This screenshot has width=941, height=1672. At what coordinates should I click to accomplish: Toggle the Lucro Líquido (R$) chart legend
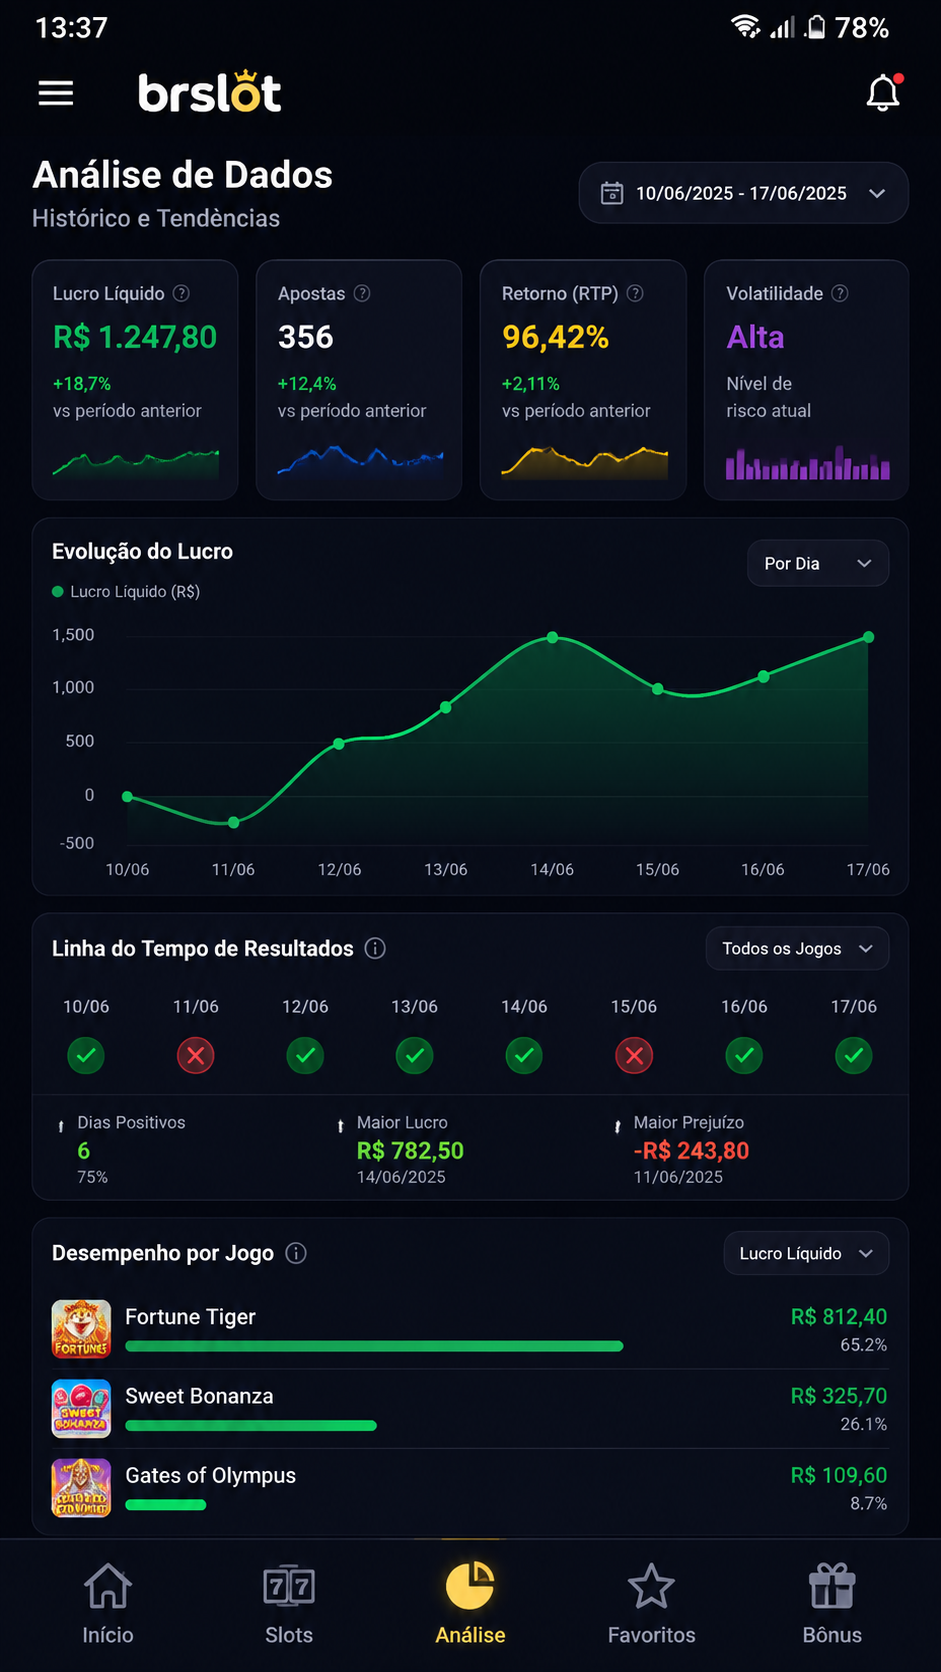pos(126,592)
